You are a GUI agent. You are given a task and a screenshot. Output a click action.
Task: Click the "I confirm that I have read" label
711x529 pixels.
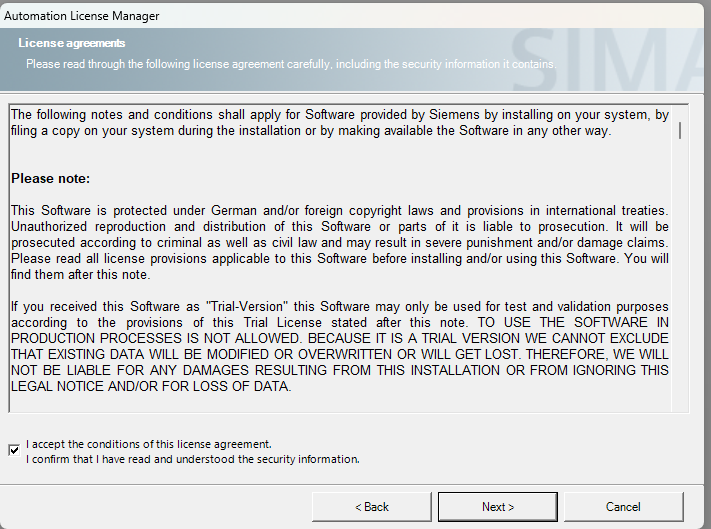point(193,460)
